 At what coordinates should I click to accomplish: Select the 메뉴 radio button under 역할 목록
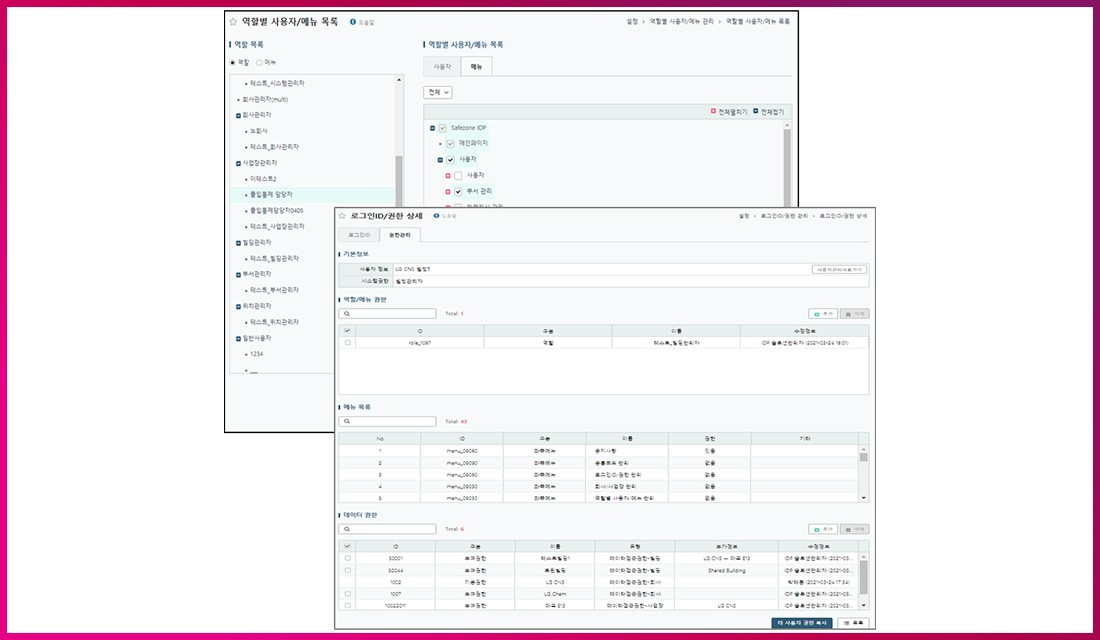click(x=259, y=62)
